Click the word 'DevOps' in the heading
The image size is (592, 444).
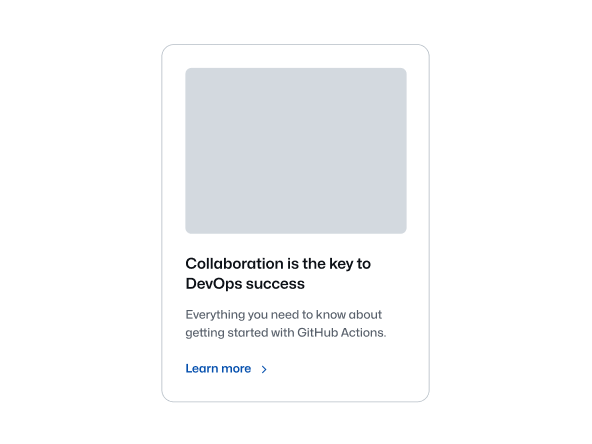(x=214, y=284)
